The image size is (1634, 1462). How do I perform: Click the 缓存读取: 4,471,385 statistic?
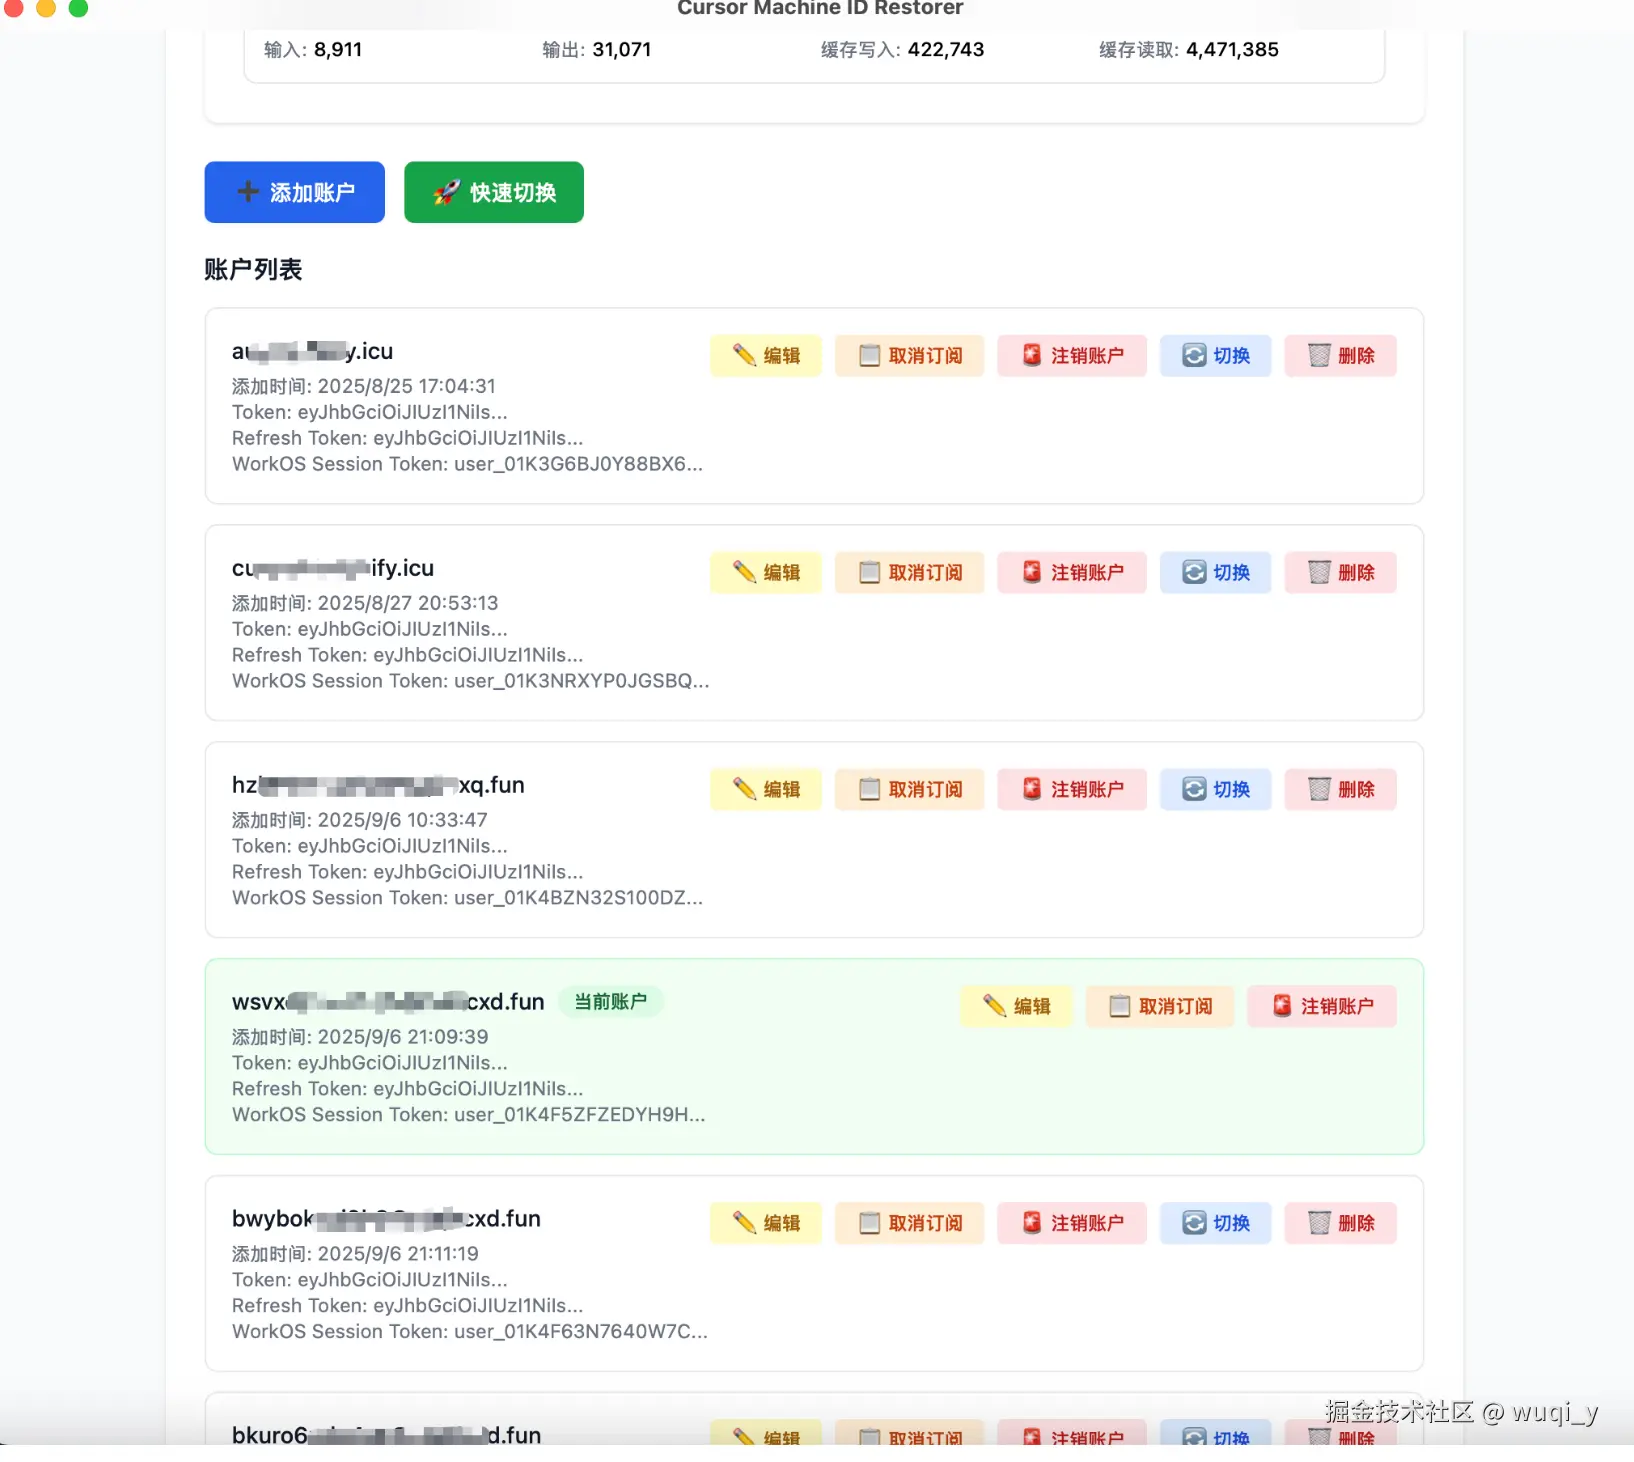click(1188, 50)
